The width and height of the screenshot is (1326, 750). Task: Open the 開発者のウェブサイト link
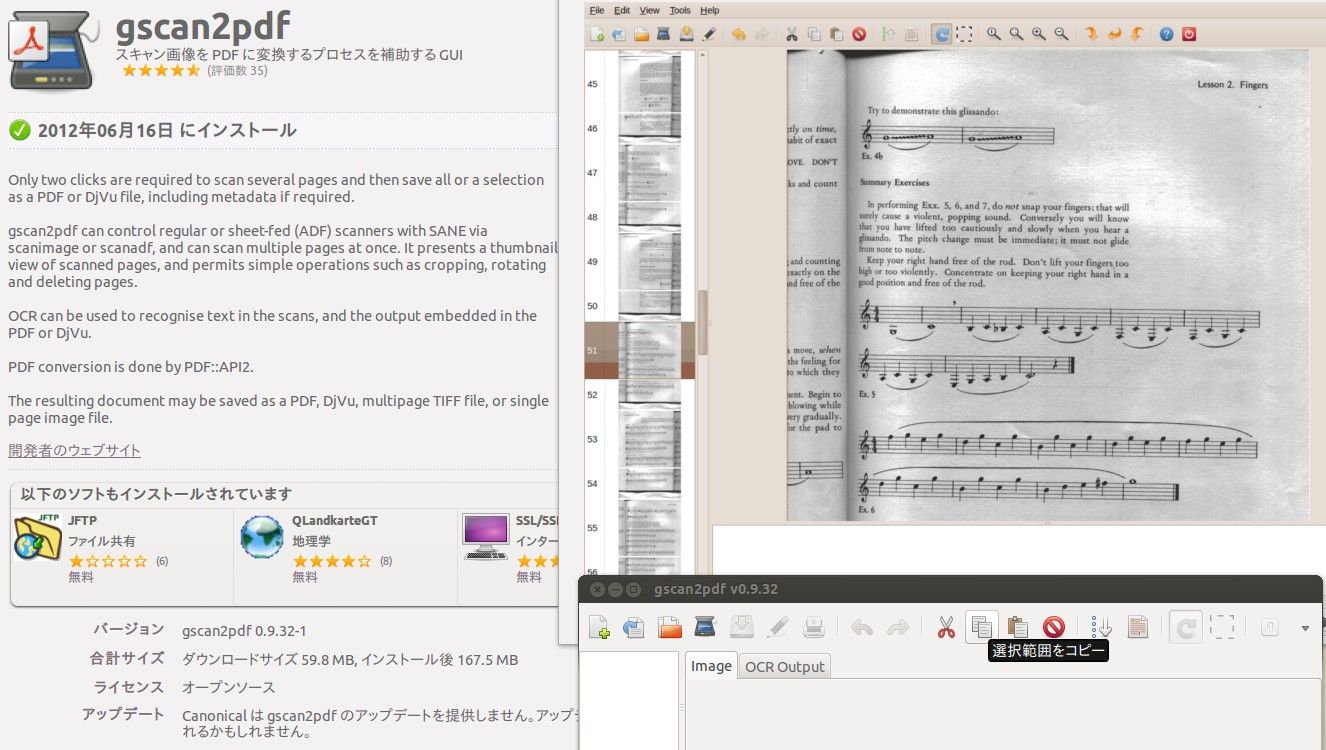tap(74, 450)
